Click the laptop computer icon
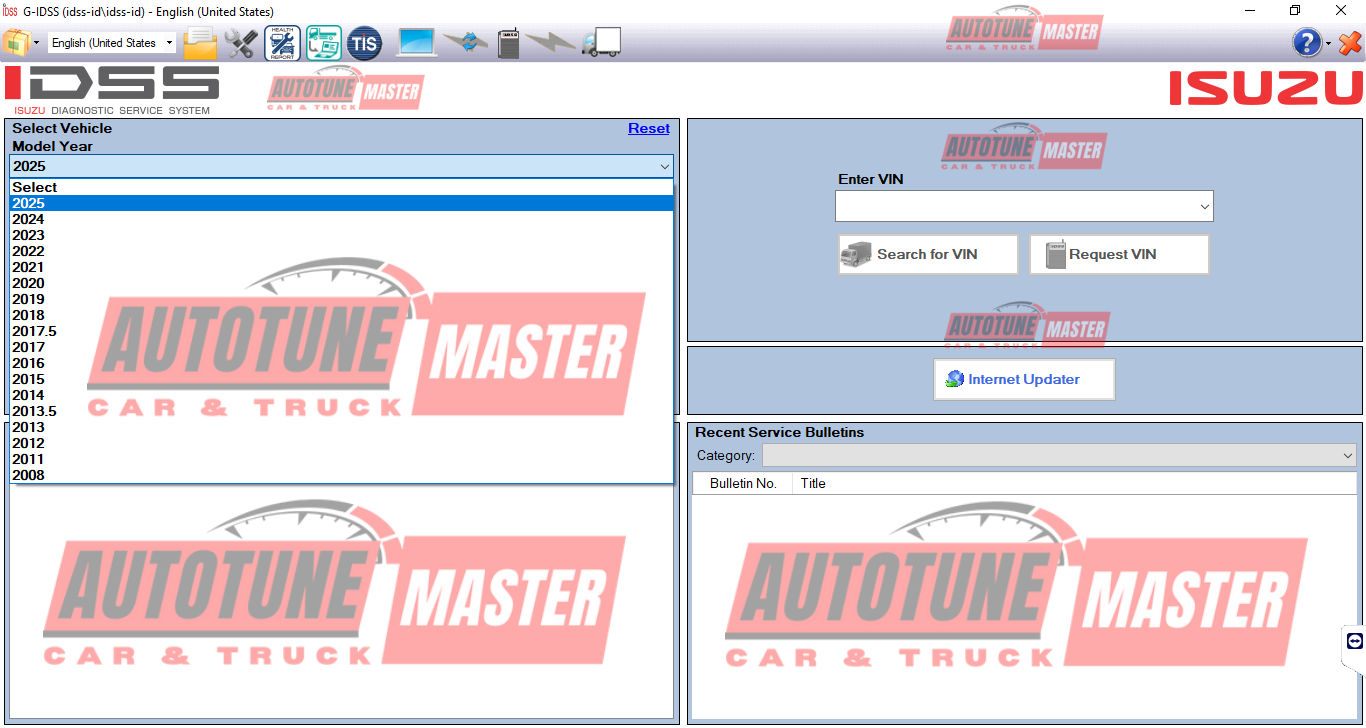Viewport: 1366px width, 728px height. [x=417, y=43]
